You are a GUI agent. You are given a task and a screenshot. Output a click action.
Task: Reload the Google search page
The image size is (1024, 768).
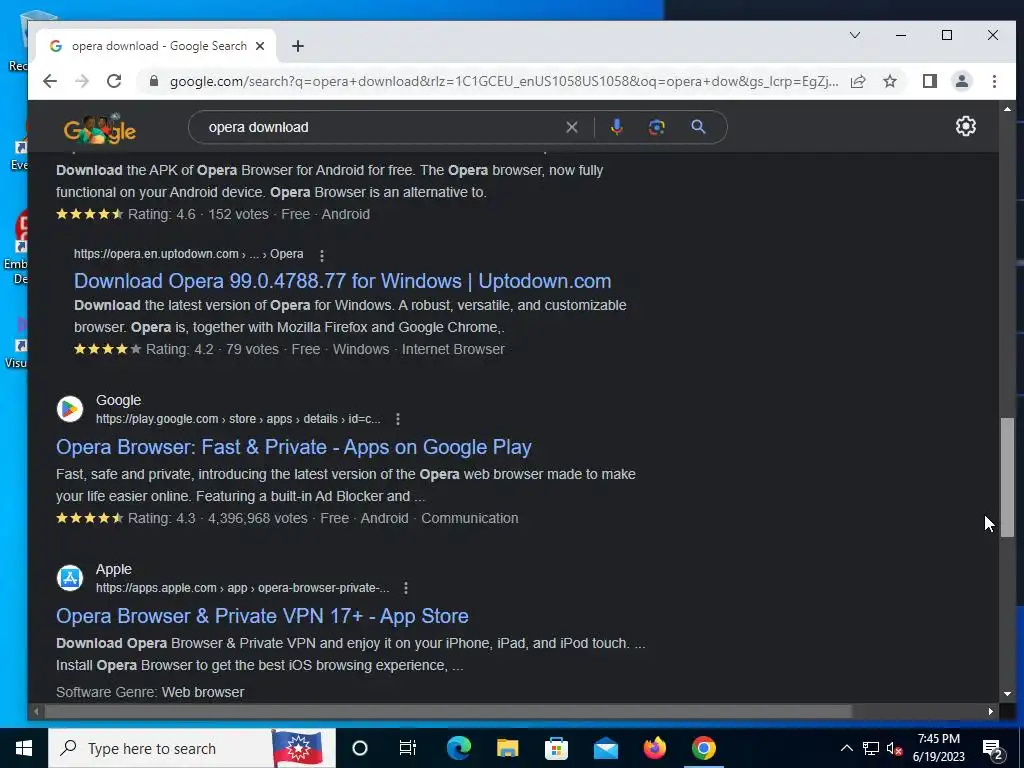[x=114, y=81]
